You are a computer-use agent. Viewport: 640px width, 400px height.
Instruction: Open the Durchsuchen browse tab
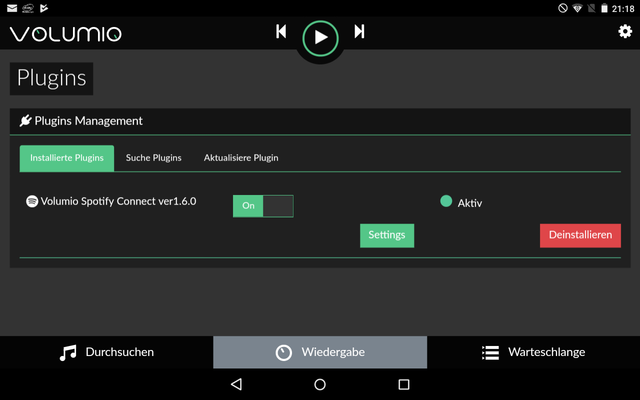(107, 352)
